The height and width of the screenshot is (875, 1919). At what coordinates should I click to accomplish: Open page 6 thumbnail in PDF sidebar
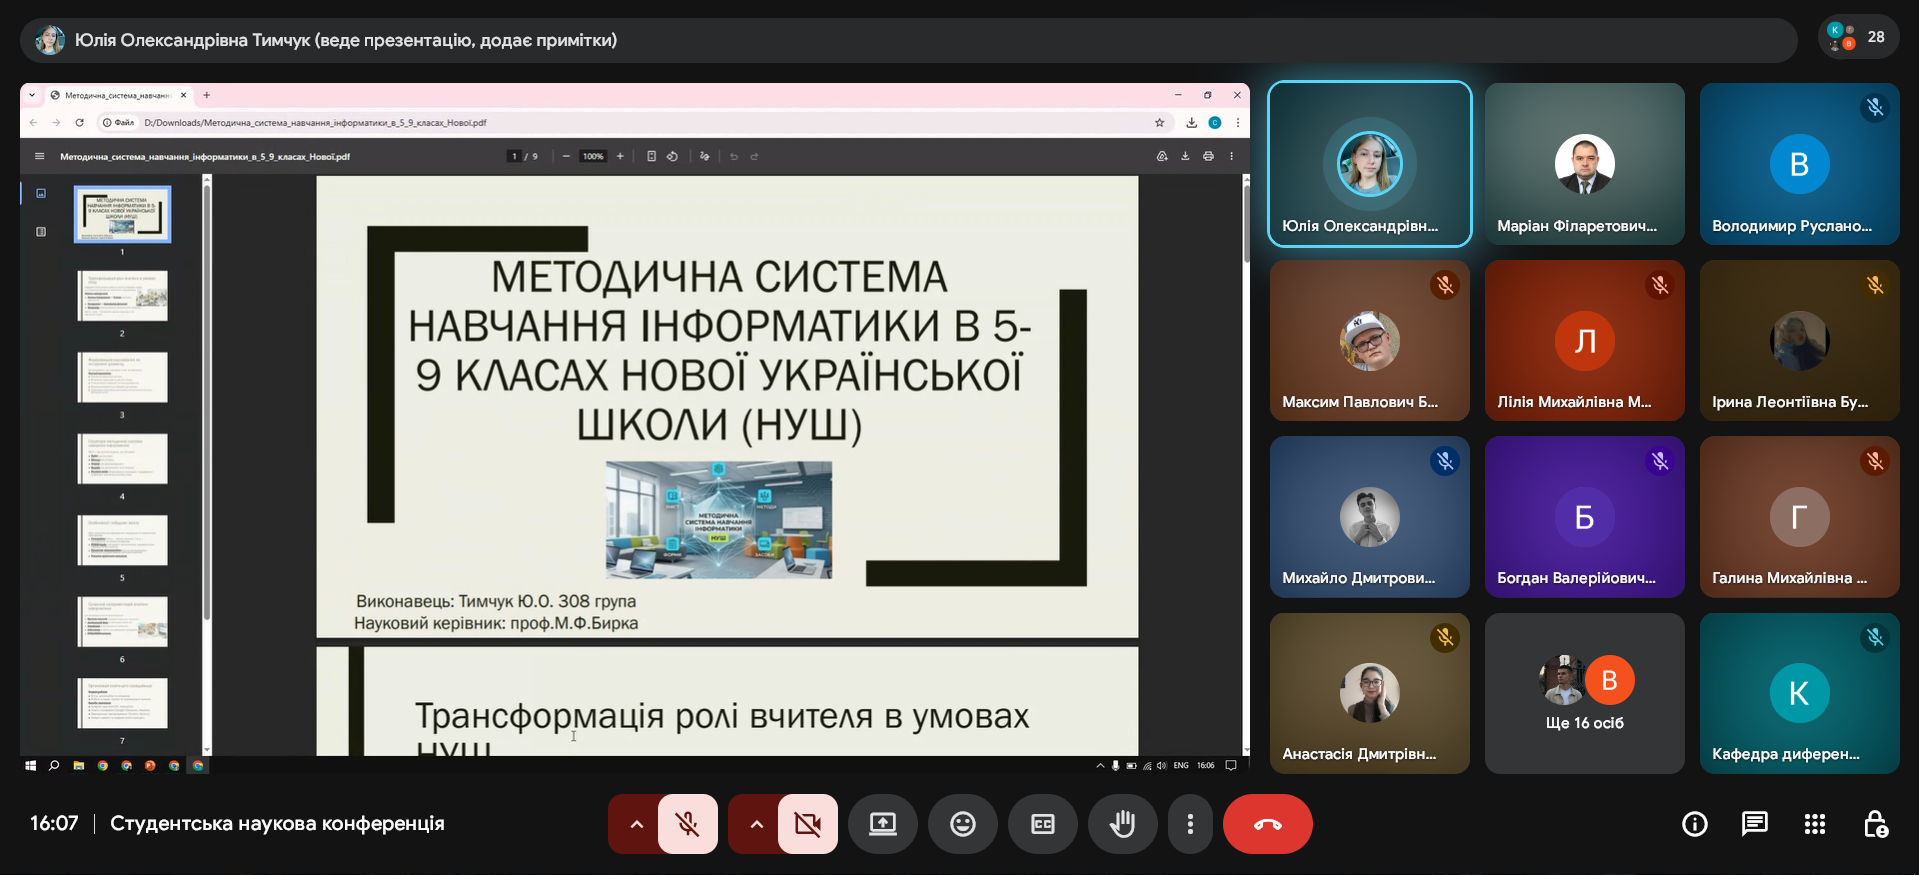[x=122, y=621]
